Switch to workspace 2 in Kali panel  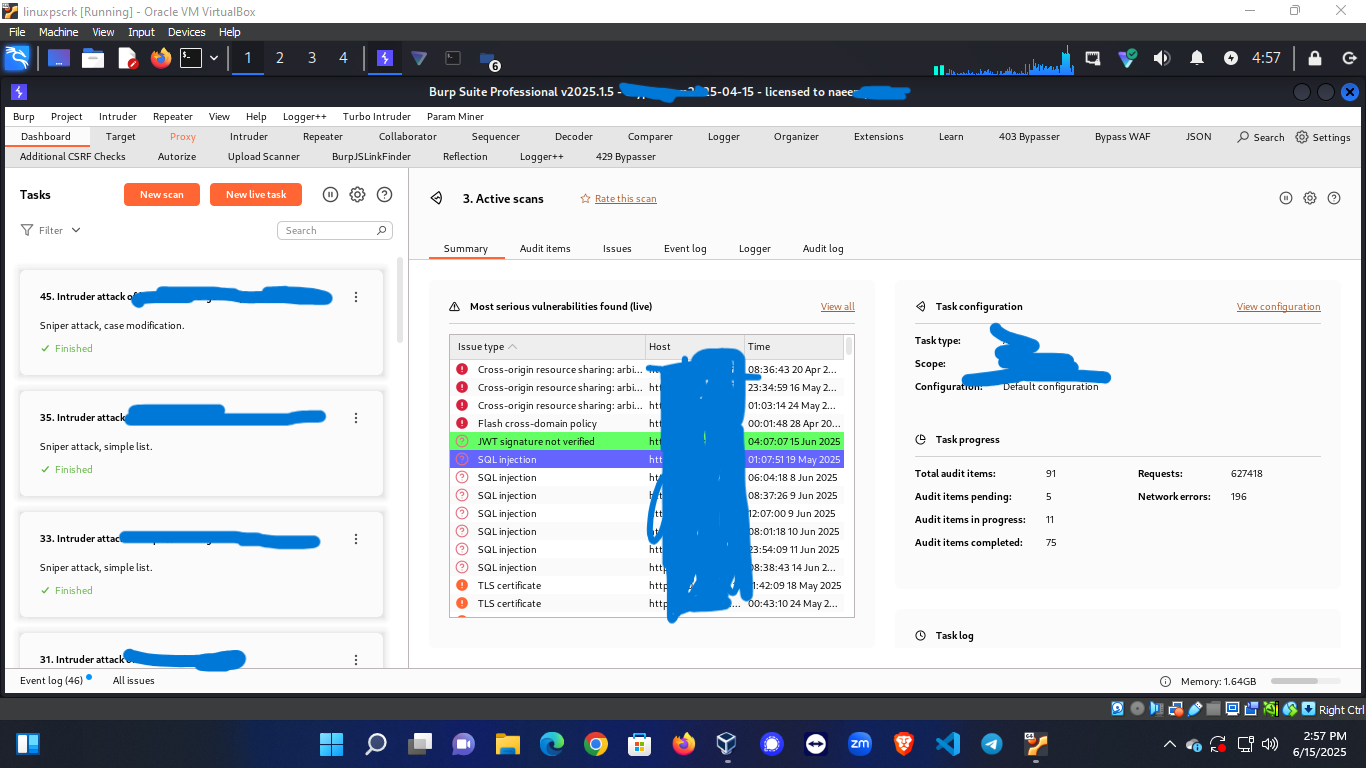280,58
